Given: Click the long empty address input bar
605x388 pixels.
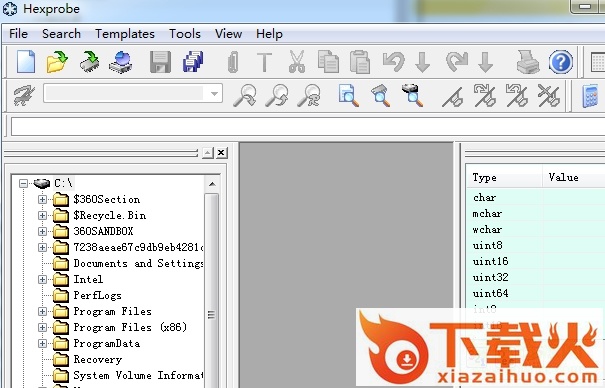Looking at the screenshot, I should click(308, 127).
